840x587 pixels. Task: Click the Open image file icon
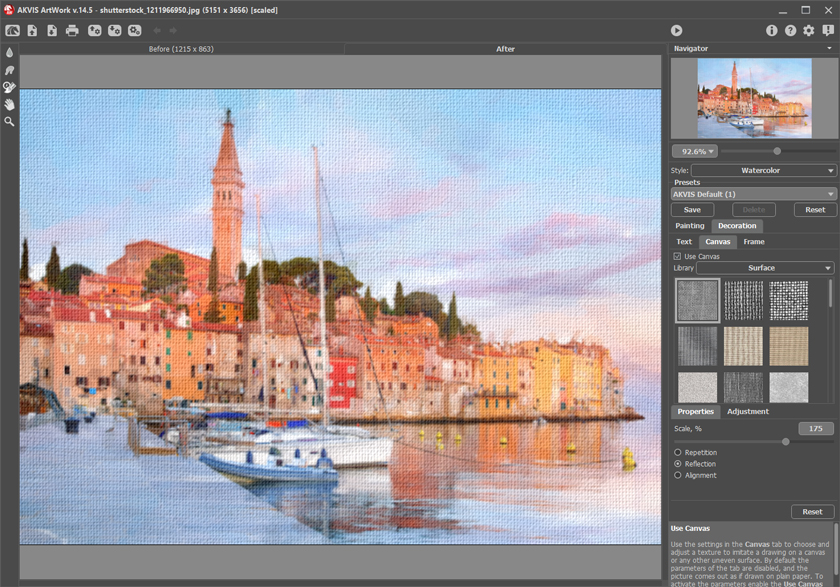pos(32,31)
